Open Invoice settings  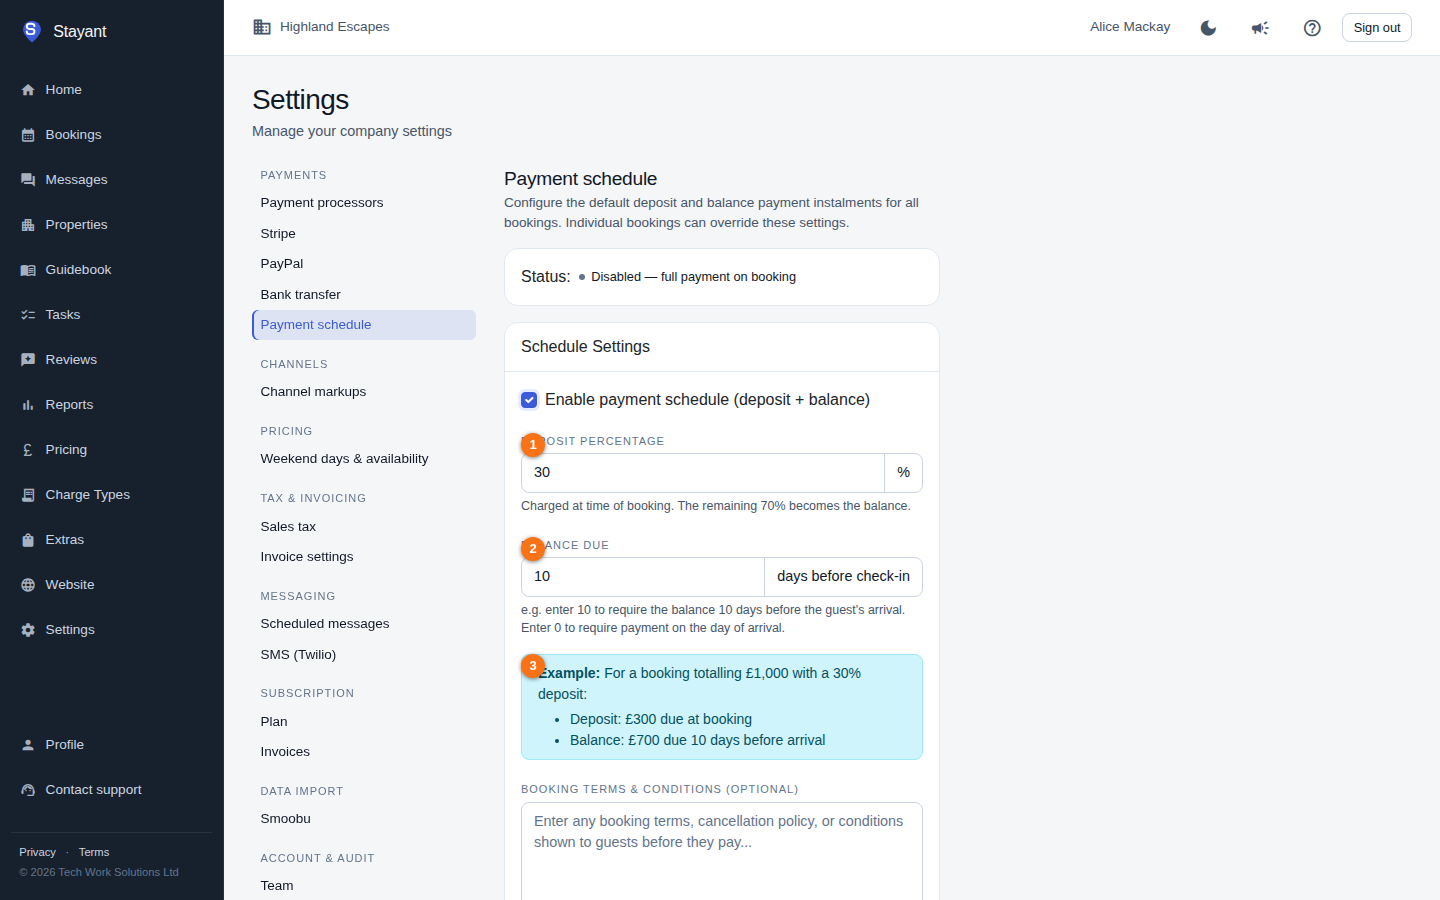tap(364, 557)
